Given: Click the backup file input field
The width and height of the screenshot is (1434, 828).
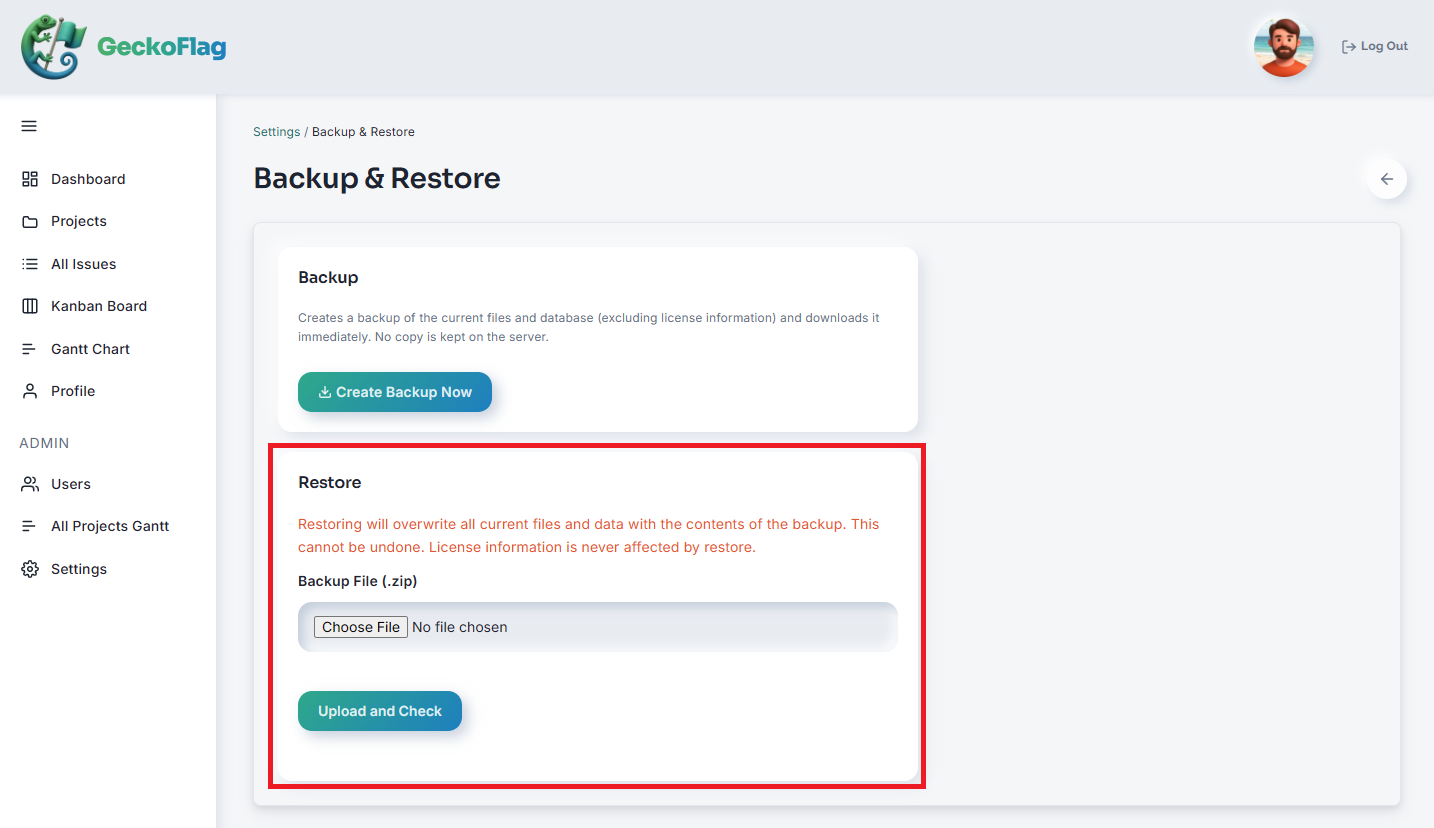Looking at the screenshot, I should pyautogui.click(x=598, y=627).
